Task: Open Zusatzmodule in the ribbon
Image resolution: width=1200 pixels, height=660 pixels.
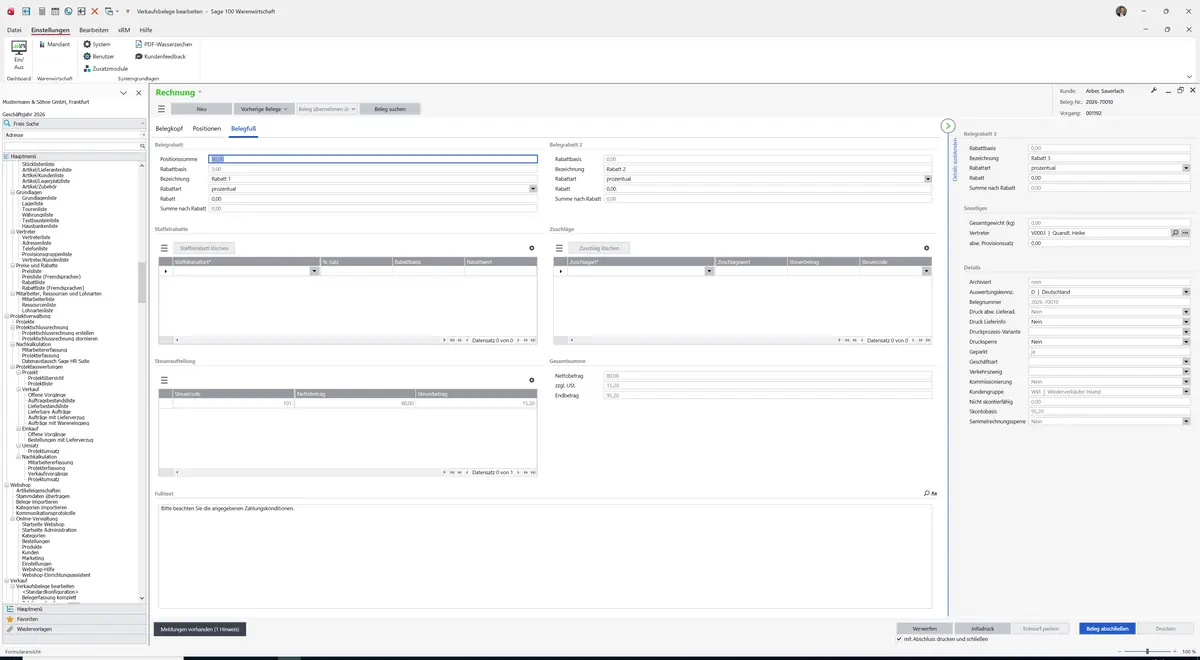Action: [x=105, y=69]
